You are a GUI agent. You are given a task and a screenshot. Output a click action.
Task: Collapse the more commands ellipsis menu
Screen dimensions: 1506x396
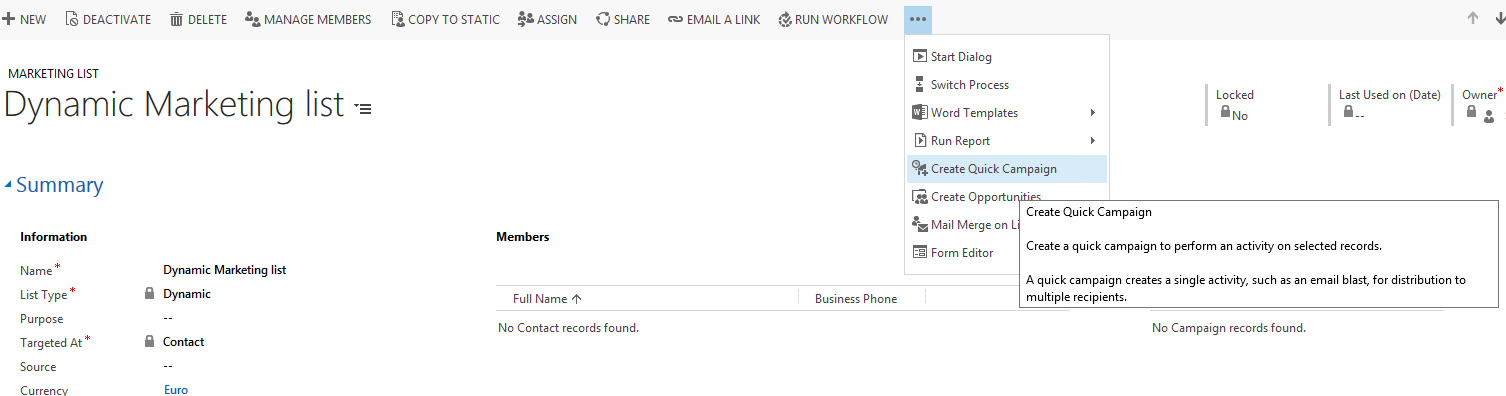(918, 19)
